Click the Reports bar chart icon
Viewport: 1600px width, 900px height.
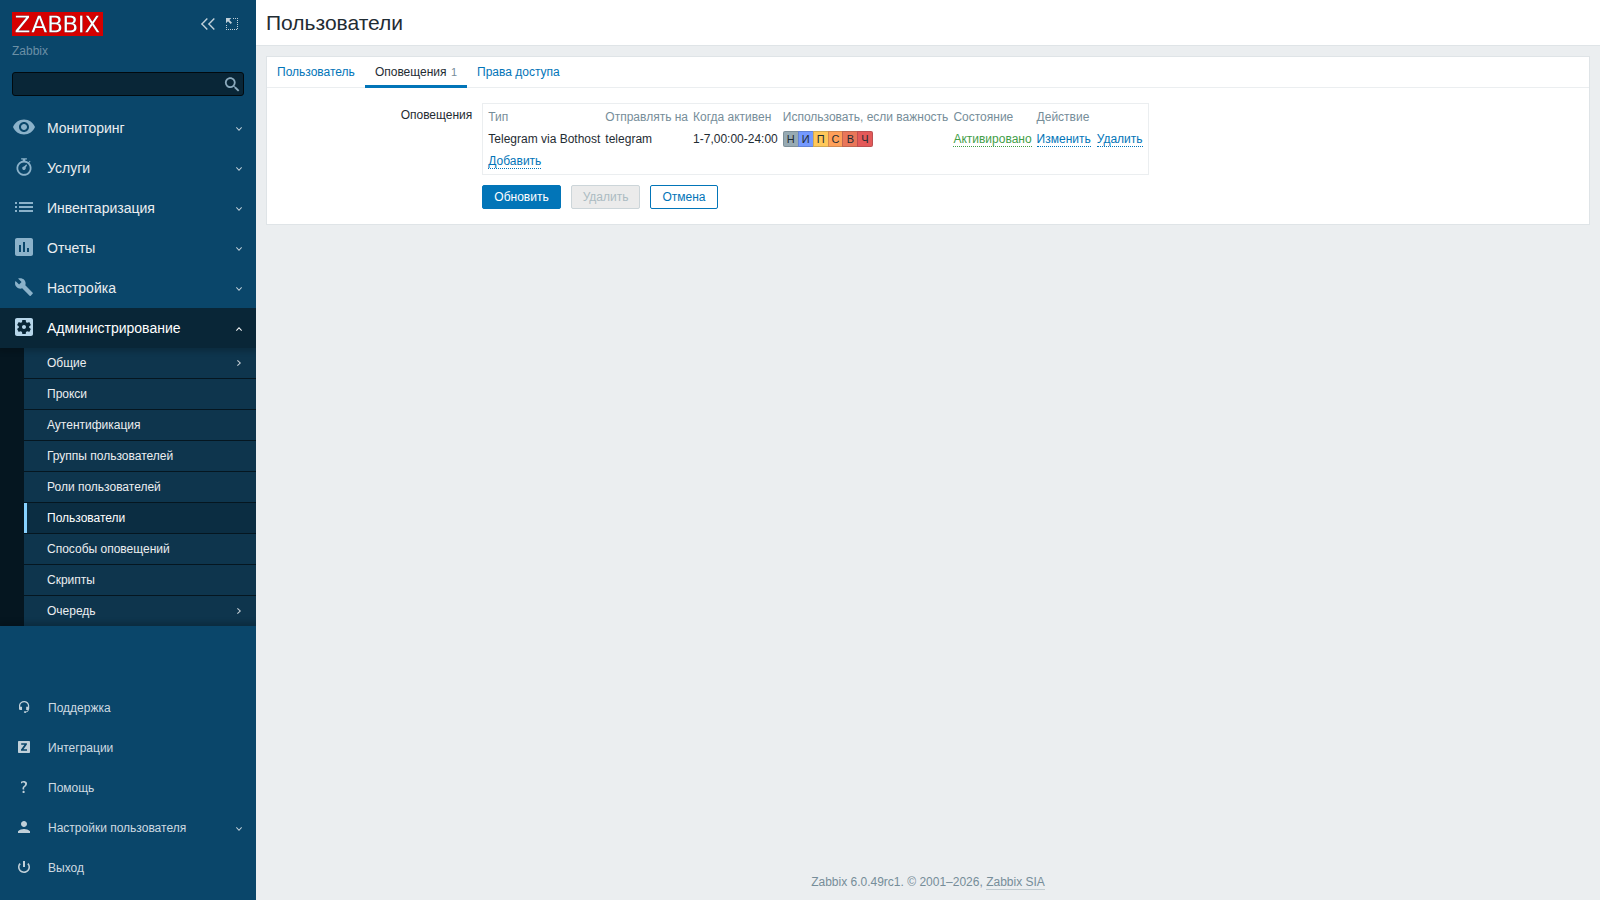pyautogui.click(x=24, y=247)
